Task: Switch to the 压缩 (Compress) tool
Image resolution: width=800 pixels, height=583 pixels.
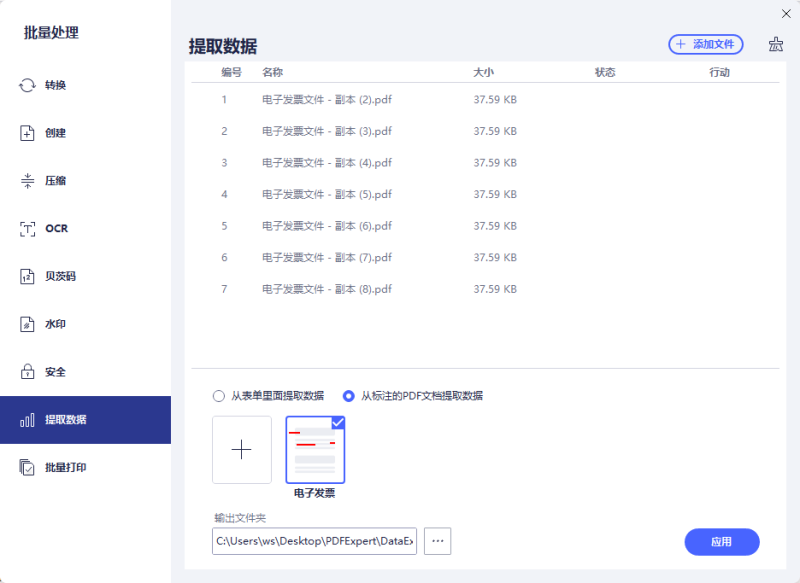Action: (51, 181)
